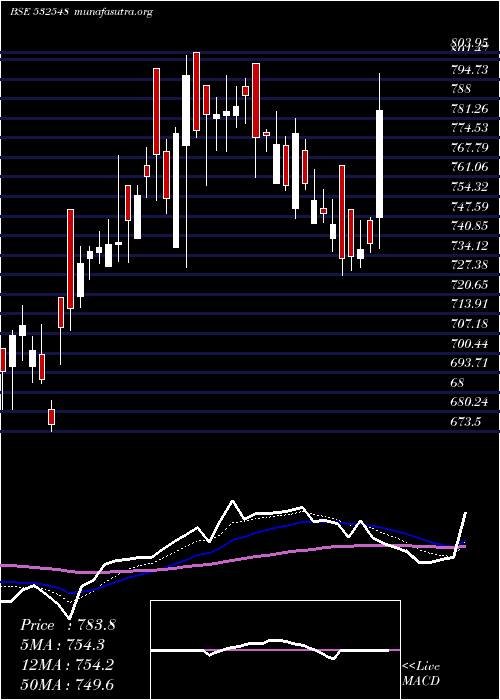Click the BSE 532548 ticker label

39,12
